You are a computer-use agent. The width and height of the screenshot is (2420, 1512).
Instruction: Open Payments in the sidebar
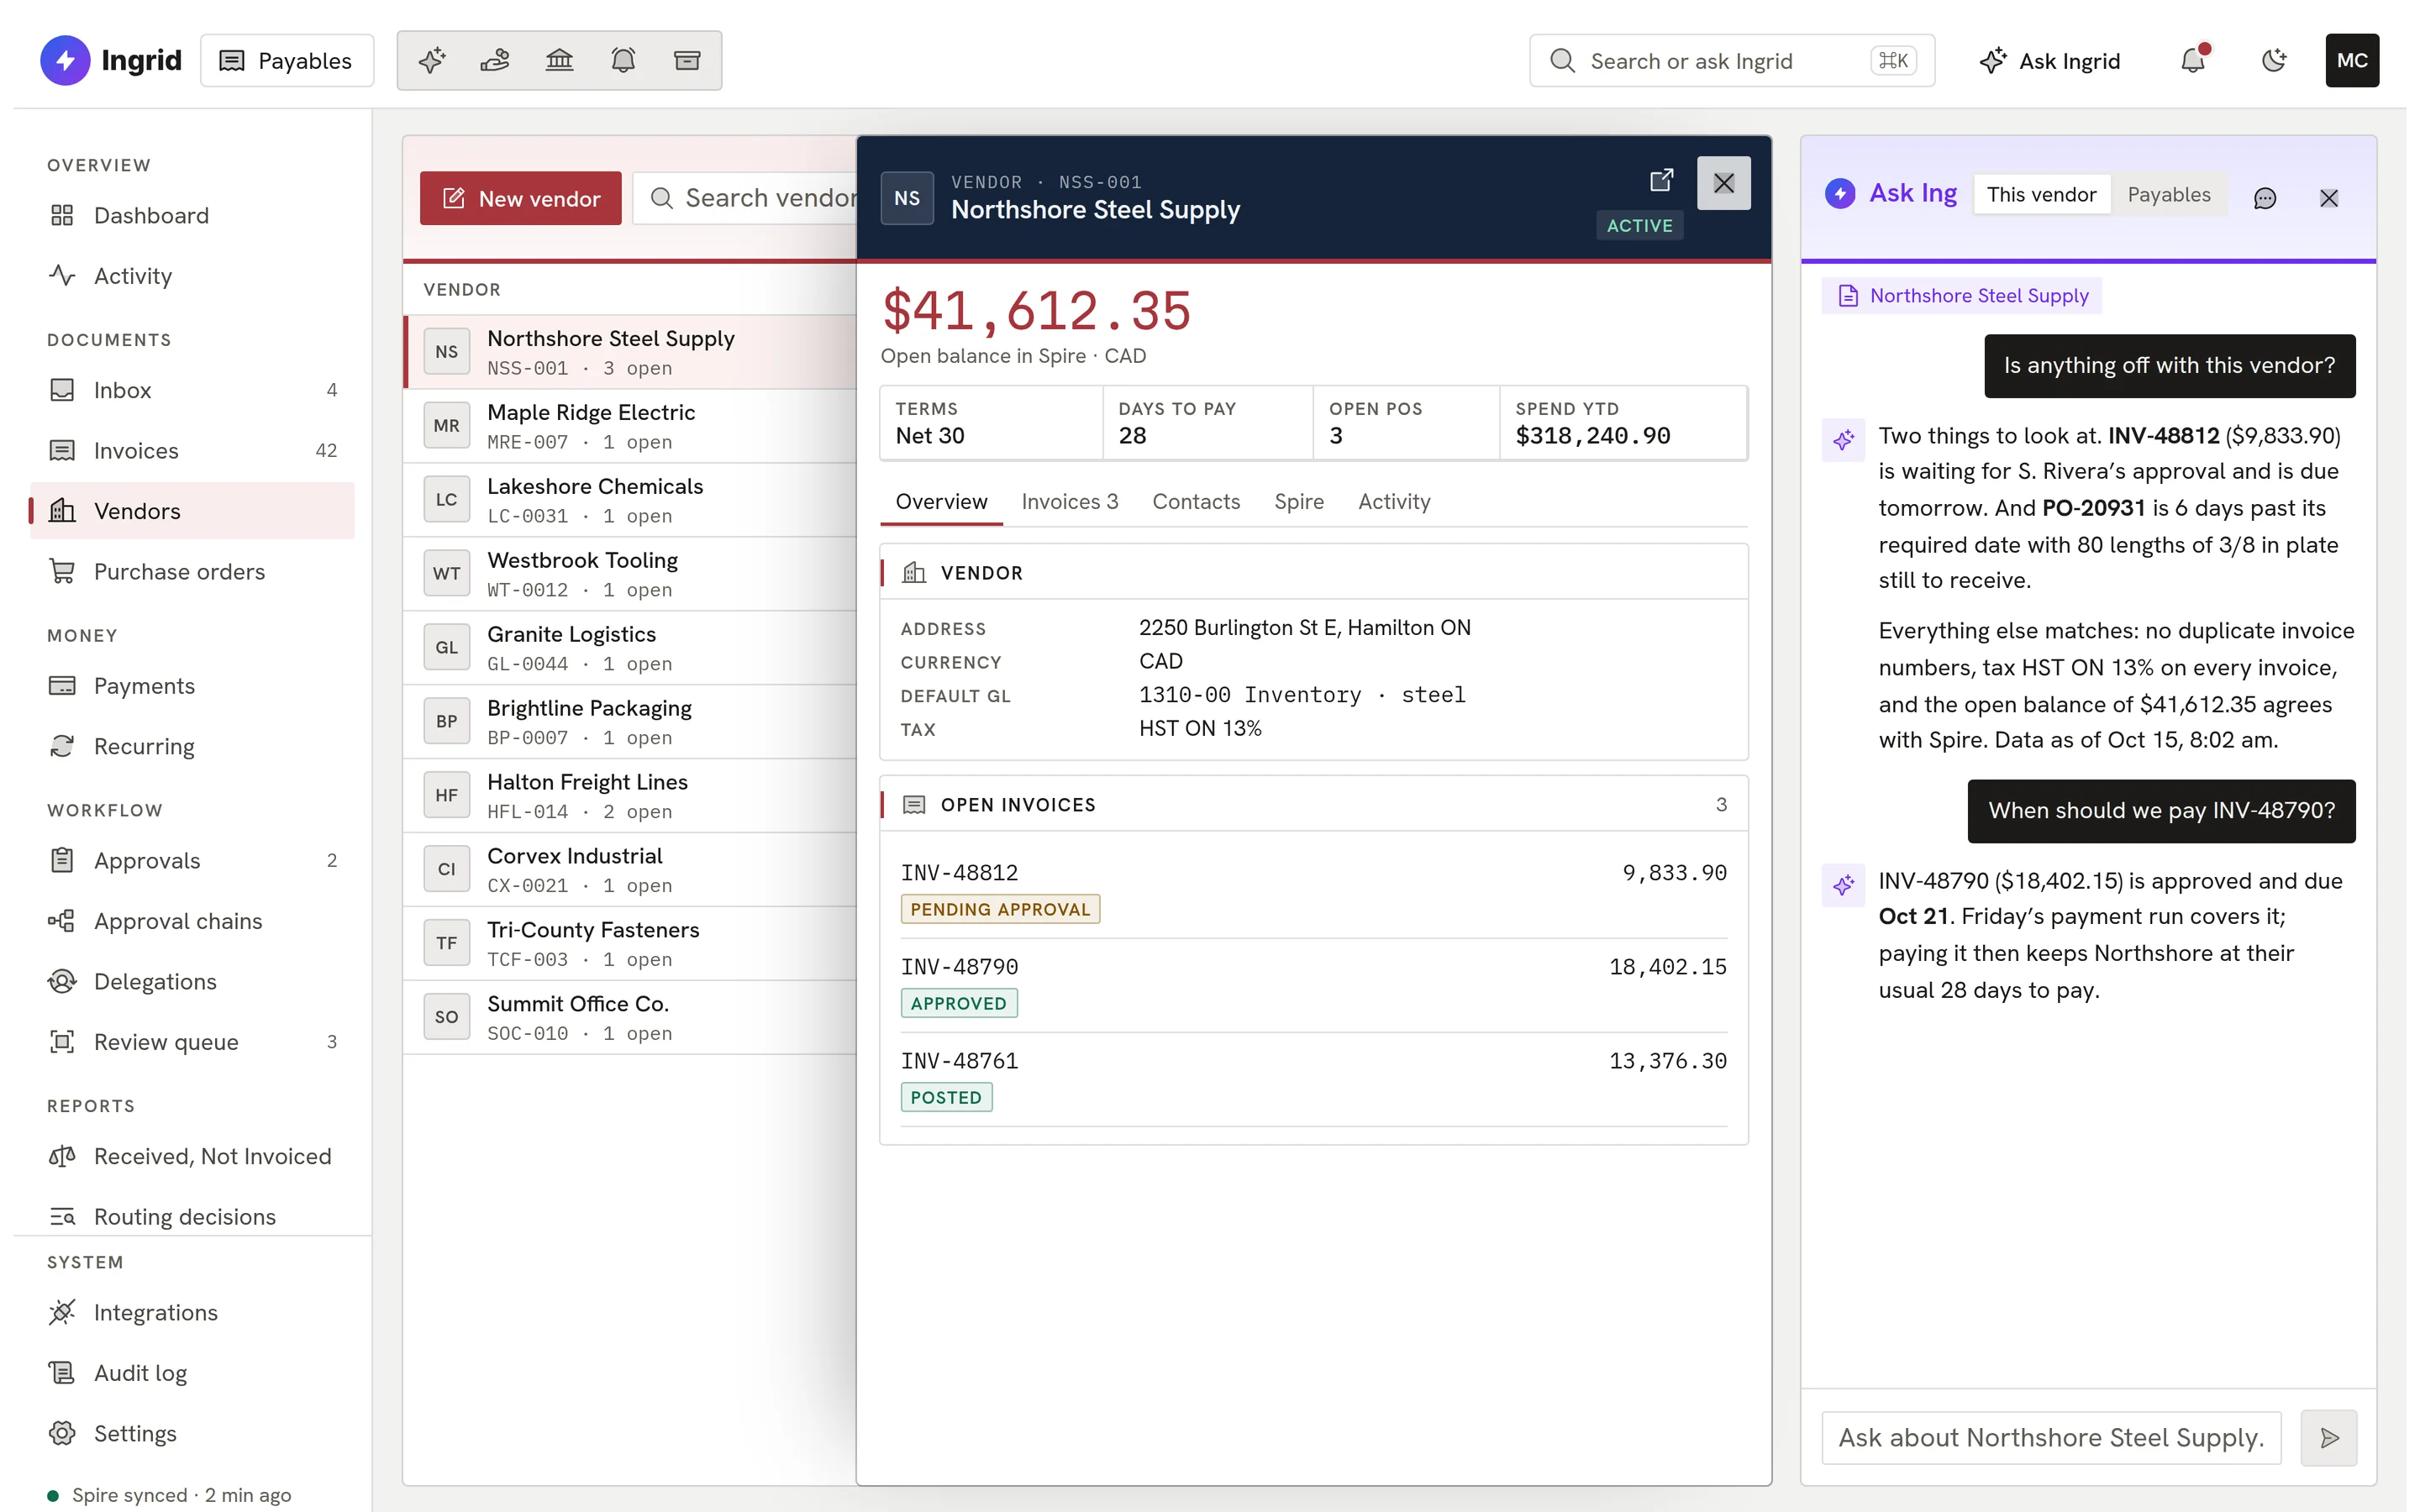point(192,686)
